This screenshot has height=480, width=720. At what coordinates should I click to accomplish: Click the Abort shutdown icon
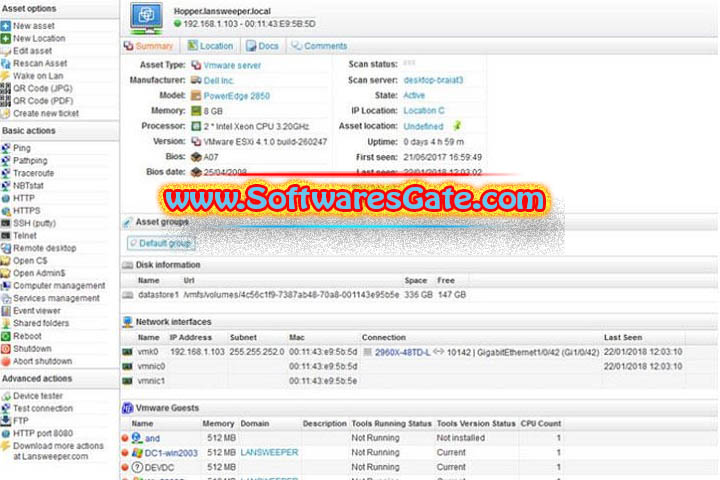tap(6, 361)
